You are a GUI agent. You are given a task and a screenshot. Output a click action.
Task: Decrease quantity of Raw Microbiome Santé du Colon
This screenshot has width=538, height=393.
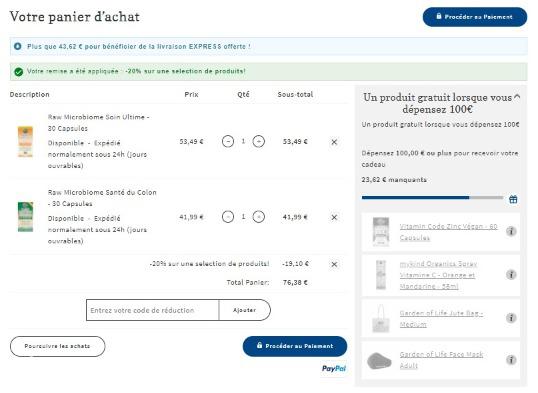228,217
